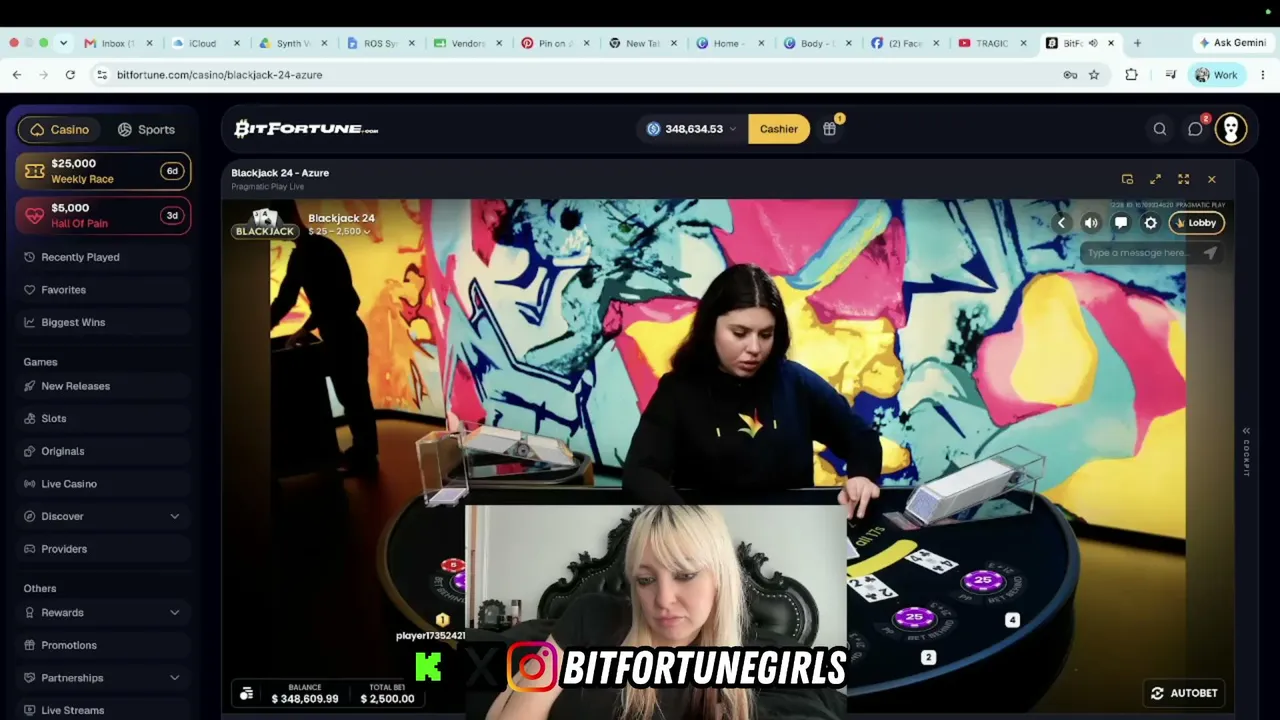Expand the Discover section

point(103,516)
